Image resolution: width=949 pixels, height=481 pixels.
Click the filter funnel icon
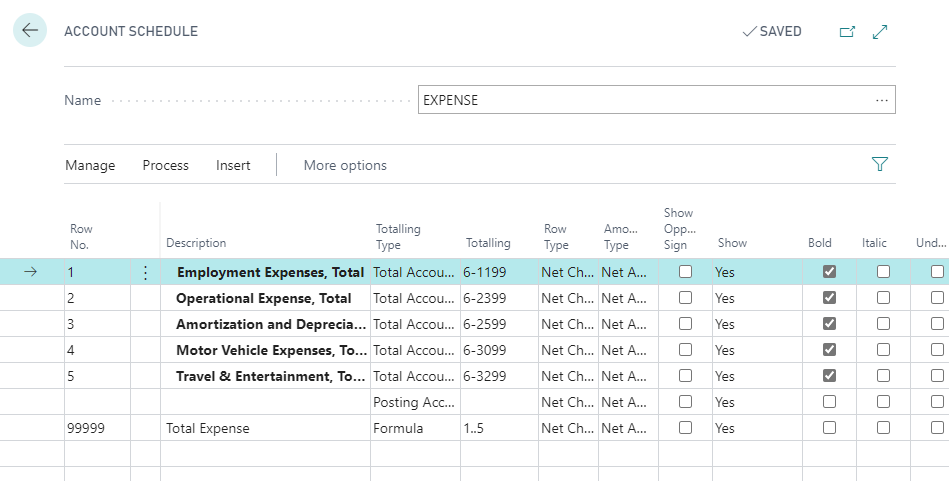[880, 165]
